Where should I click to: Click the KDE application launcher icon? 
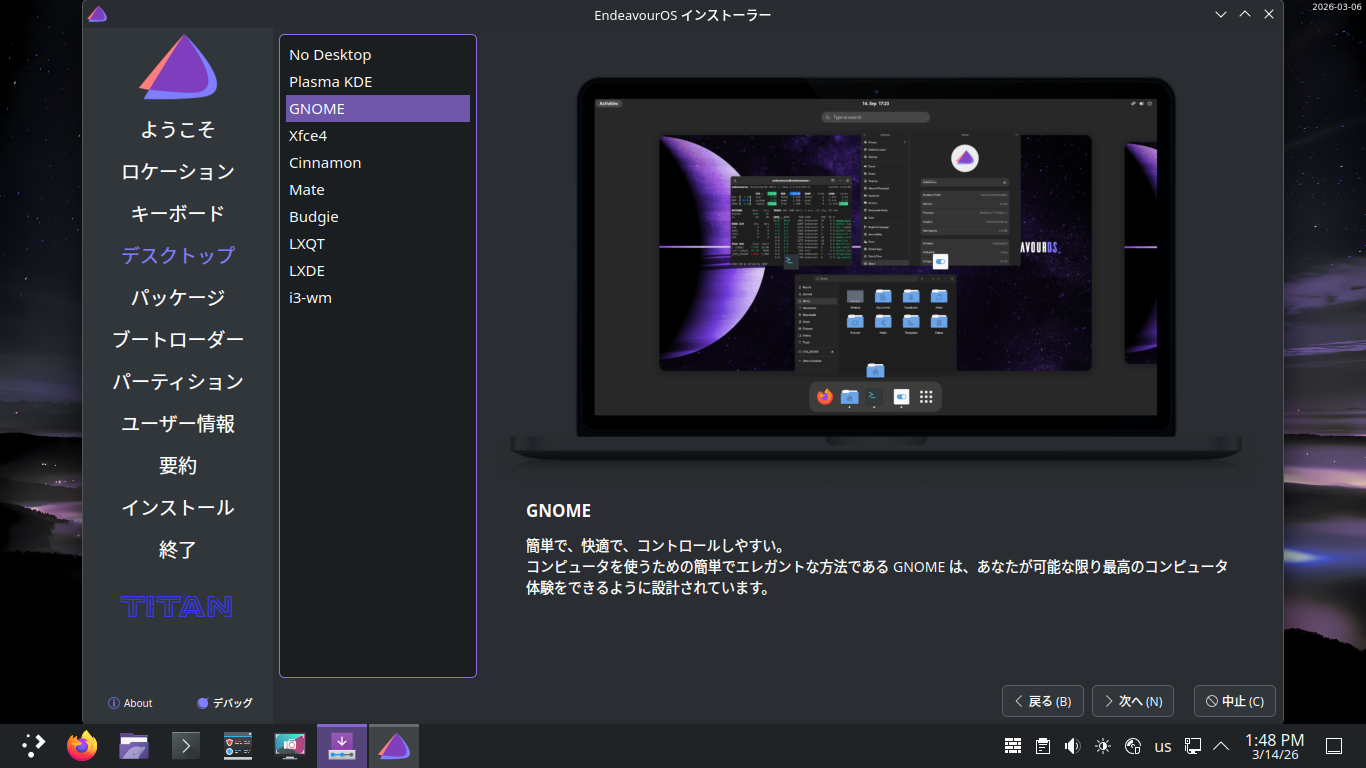coord(33,746)
